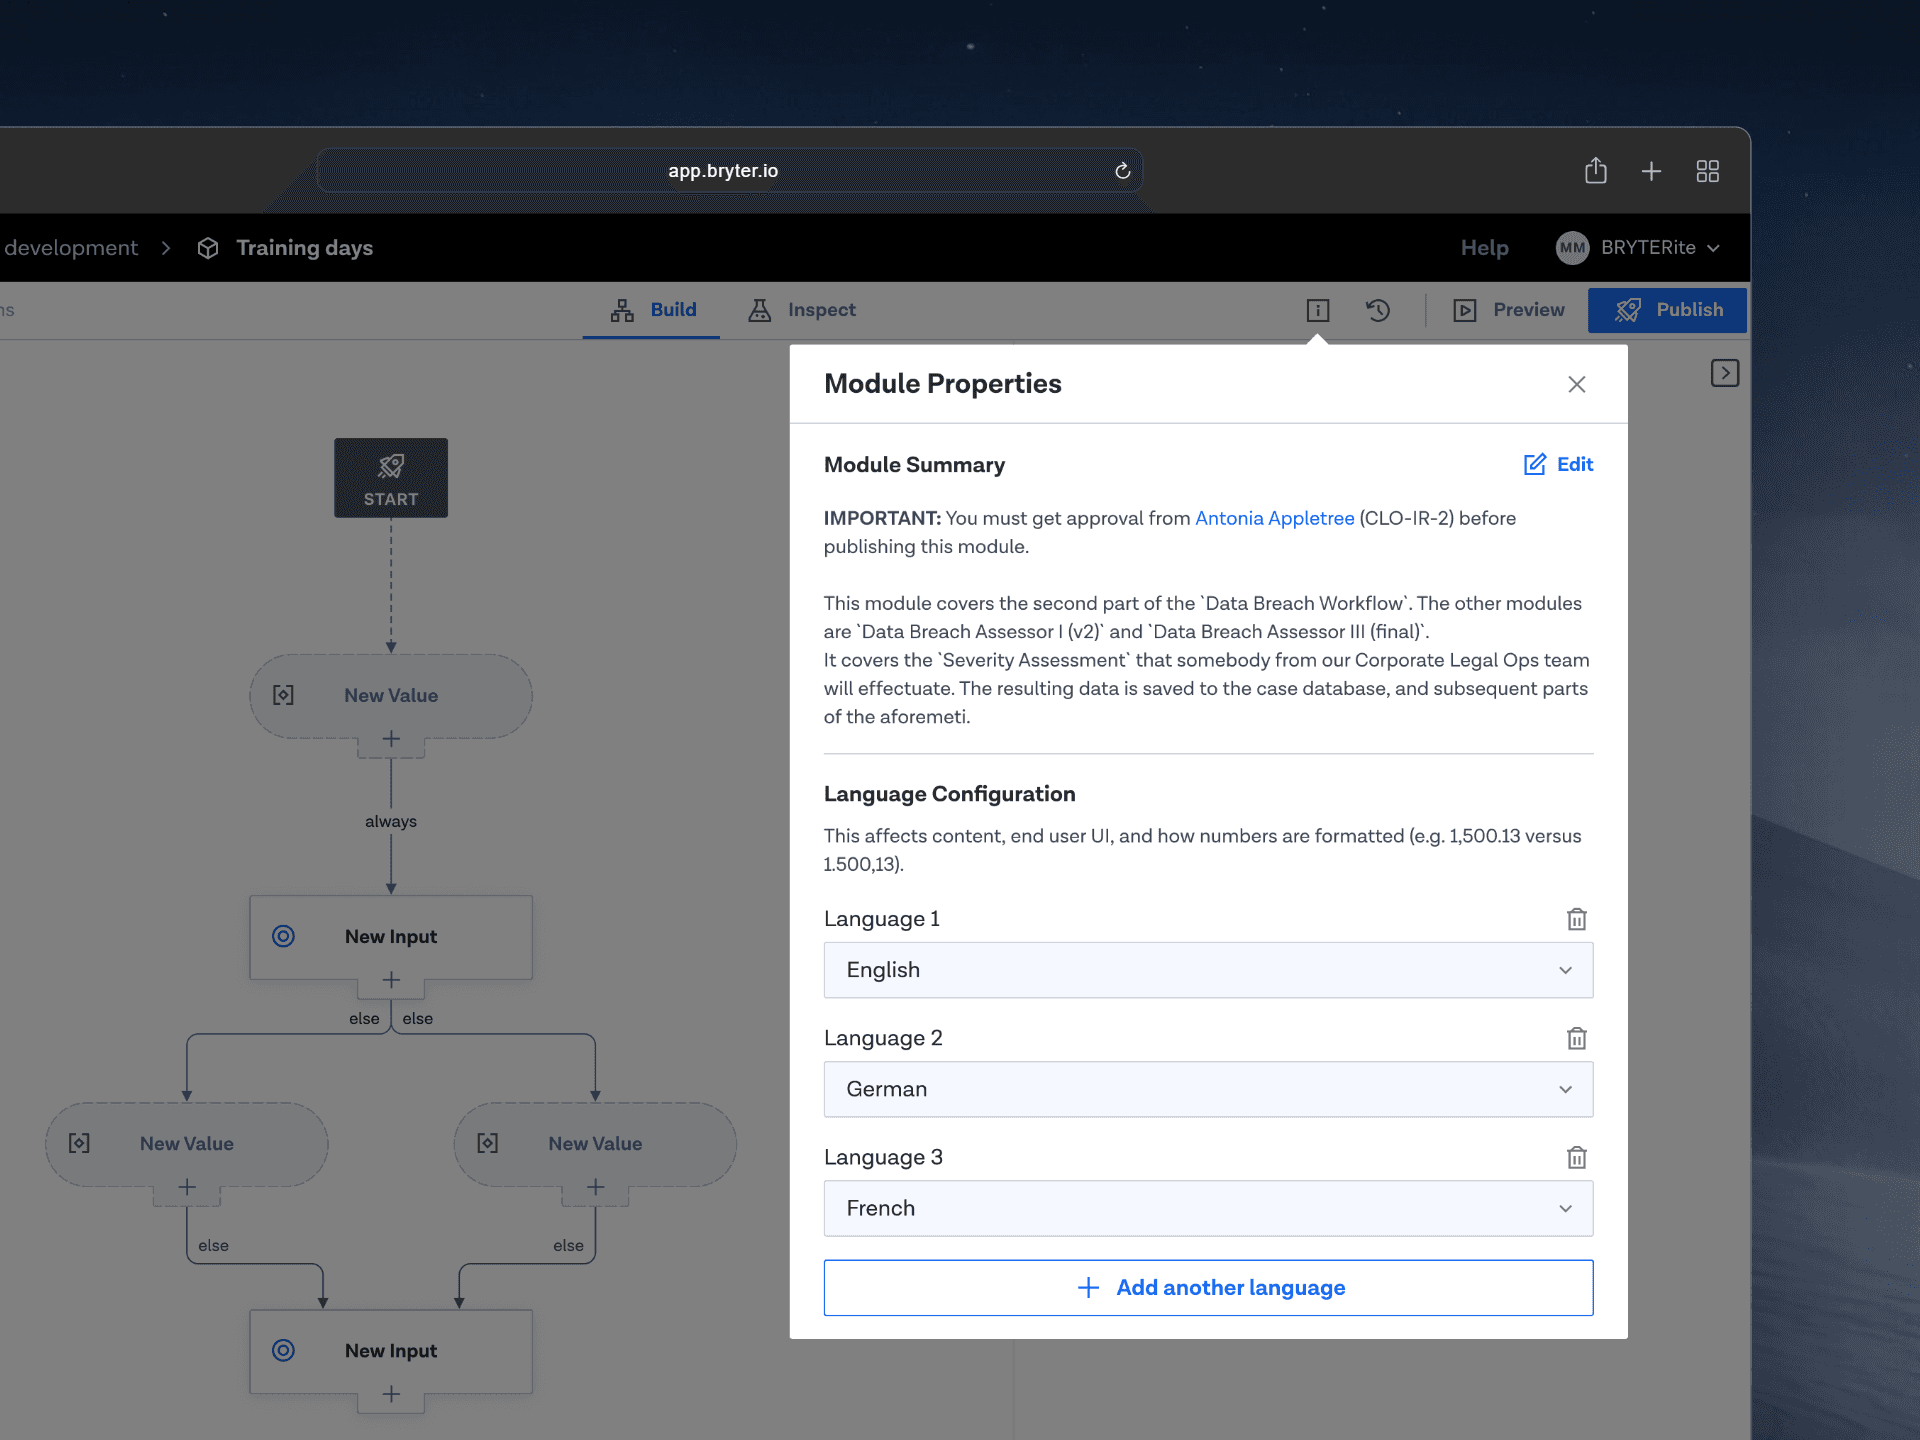This screenshot has height=1440, width=1920.
Task: Open the BRYTERite account menu
Action: (1638, 248)
